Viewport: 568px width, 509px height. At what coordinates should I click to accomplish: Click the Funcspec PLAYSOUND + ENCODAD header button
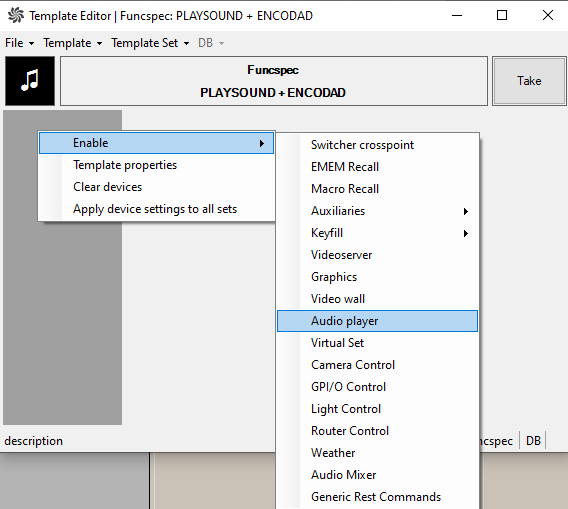point(273,81)
